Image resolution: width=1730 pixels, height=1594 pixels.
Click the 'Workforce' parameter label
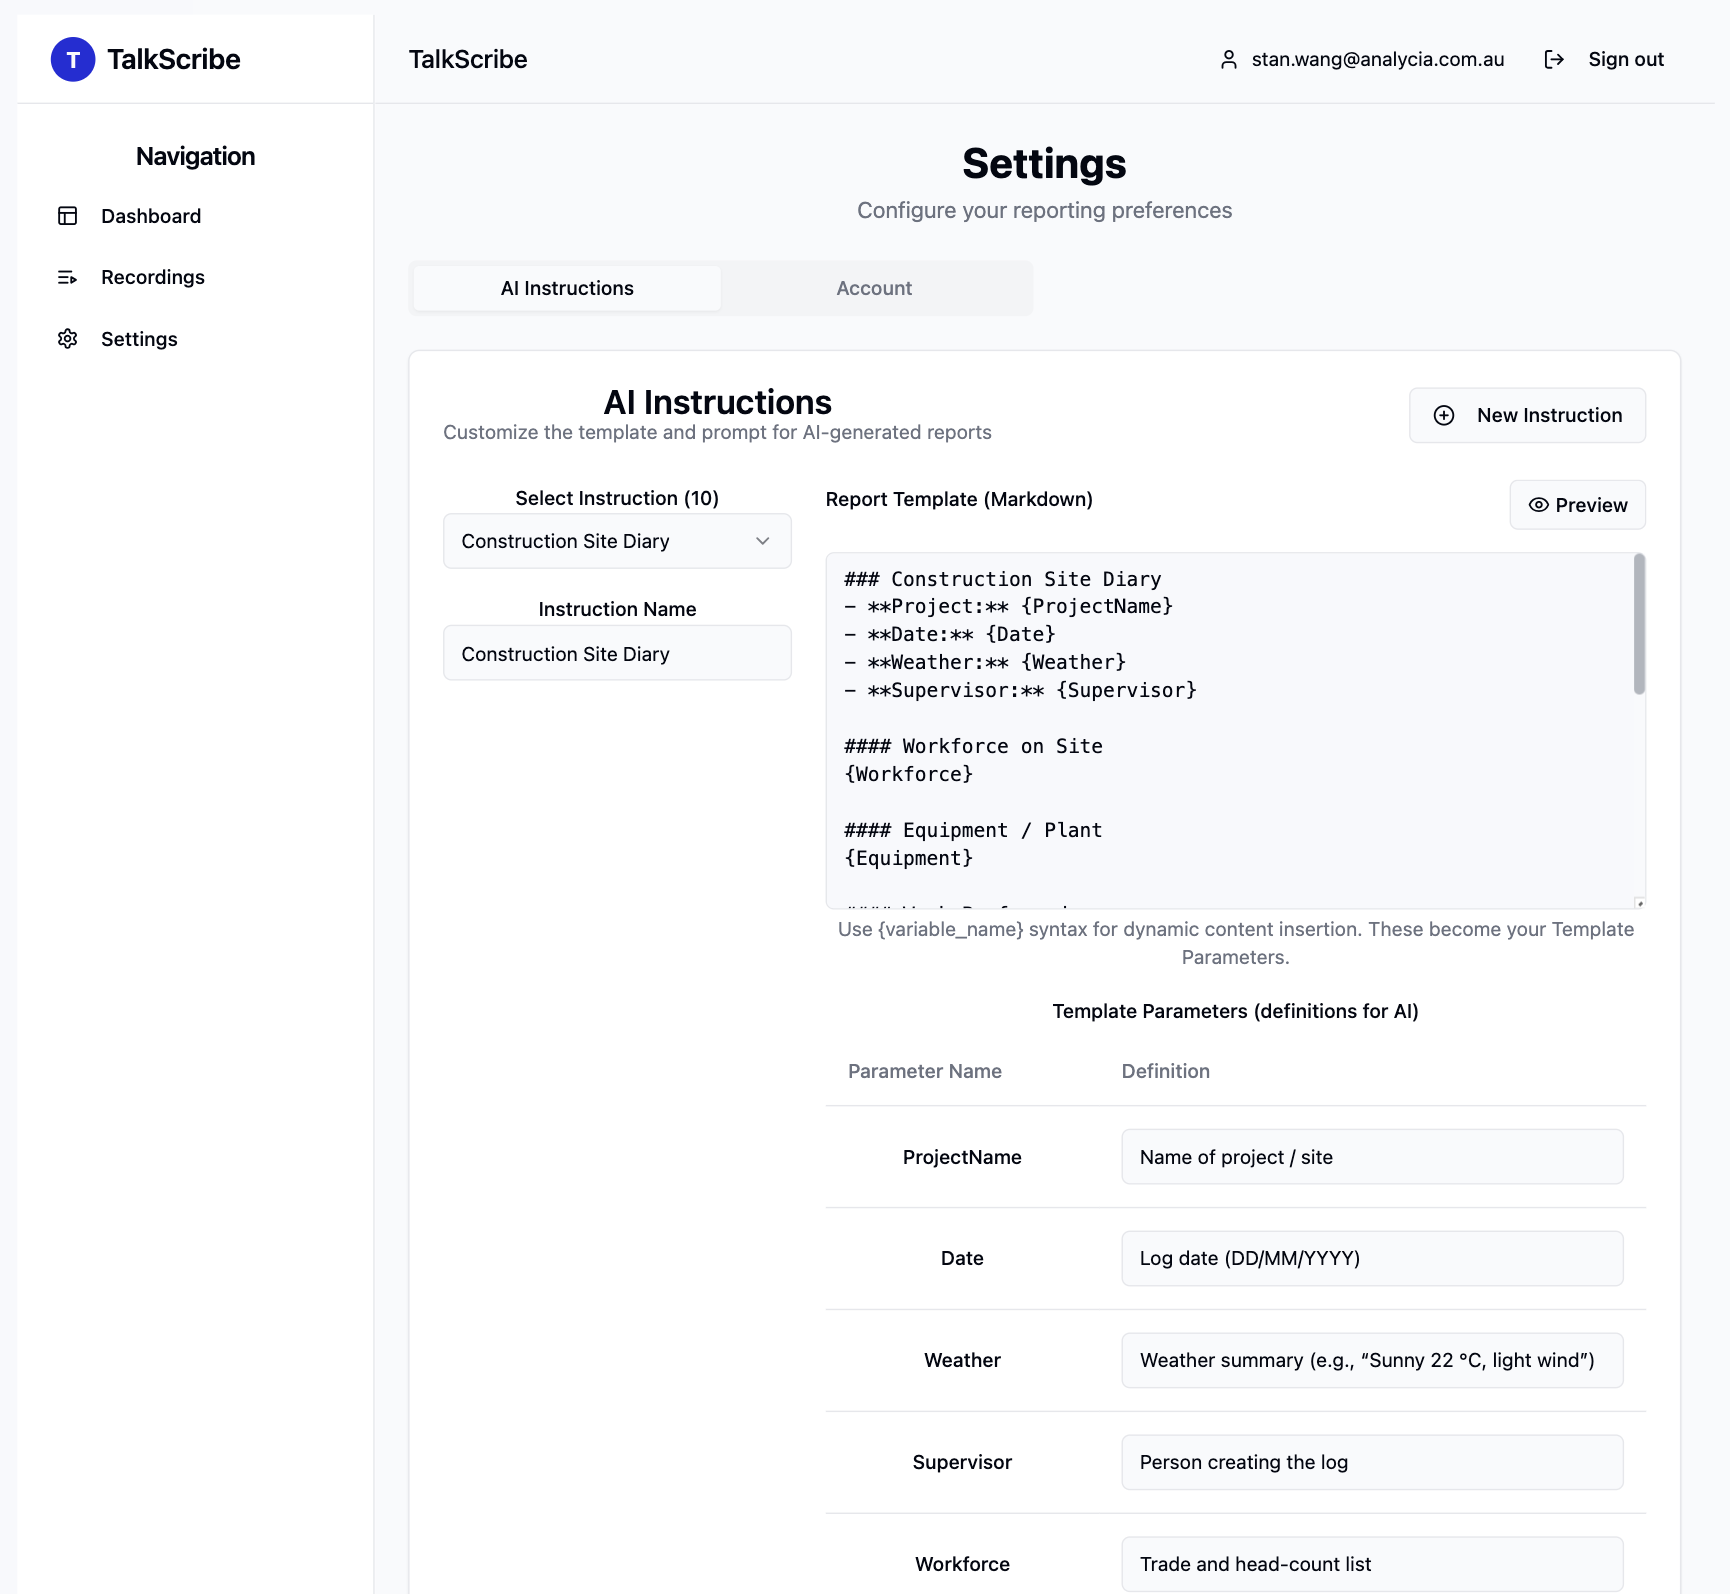962,1564
